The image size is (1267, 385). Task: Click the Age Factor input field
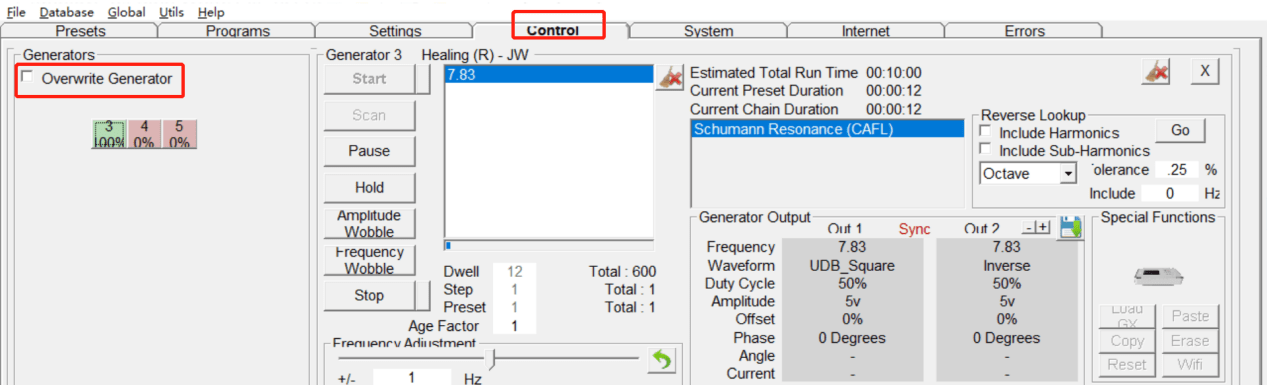(x=514, y=325)
